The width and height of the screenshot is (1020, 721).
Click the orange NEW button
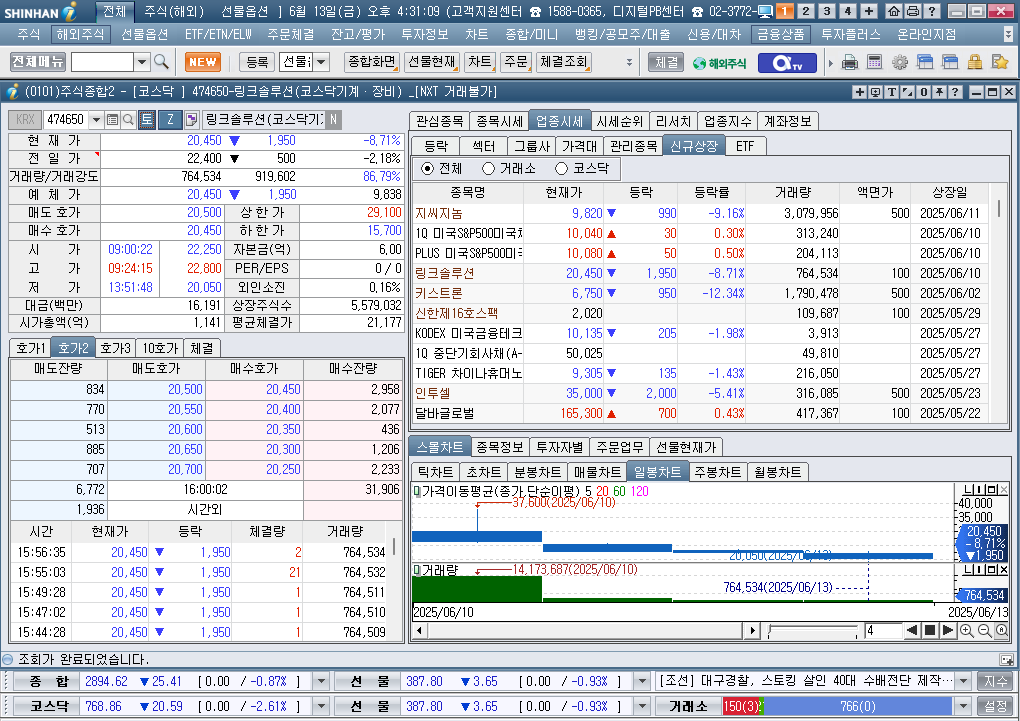(203, 62)
